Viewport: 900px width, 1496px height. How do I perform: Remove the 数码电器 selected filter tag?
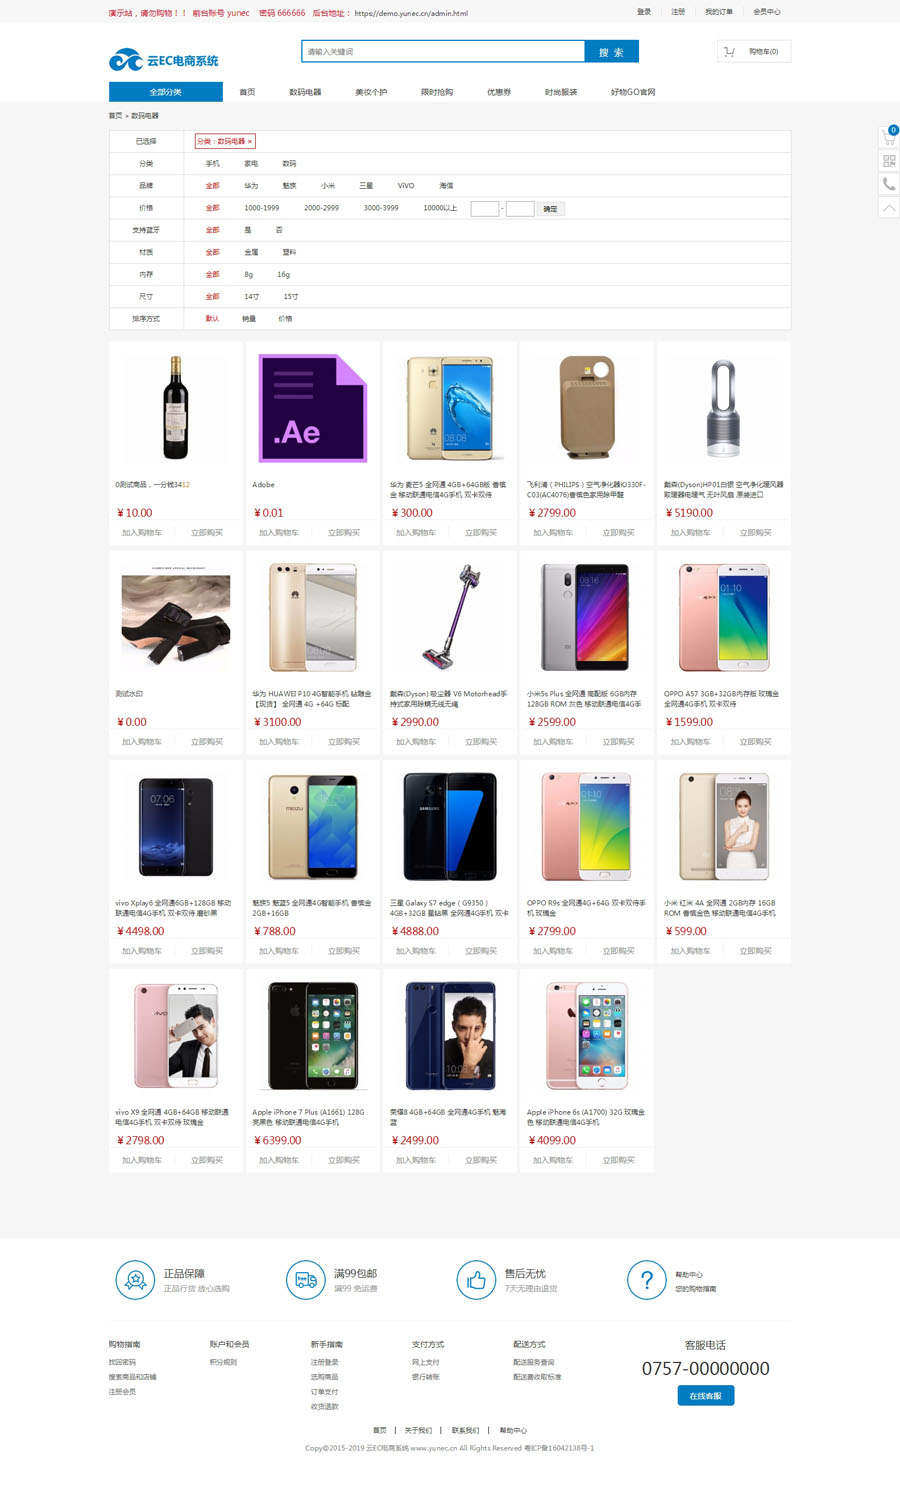250,141
